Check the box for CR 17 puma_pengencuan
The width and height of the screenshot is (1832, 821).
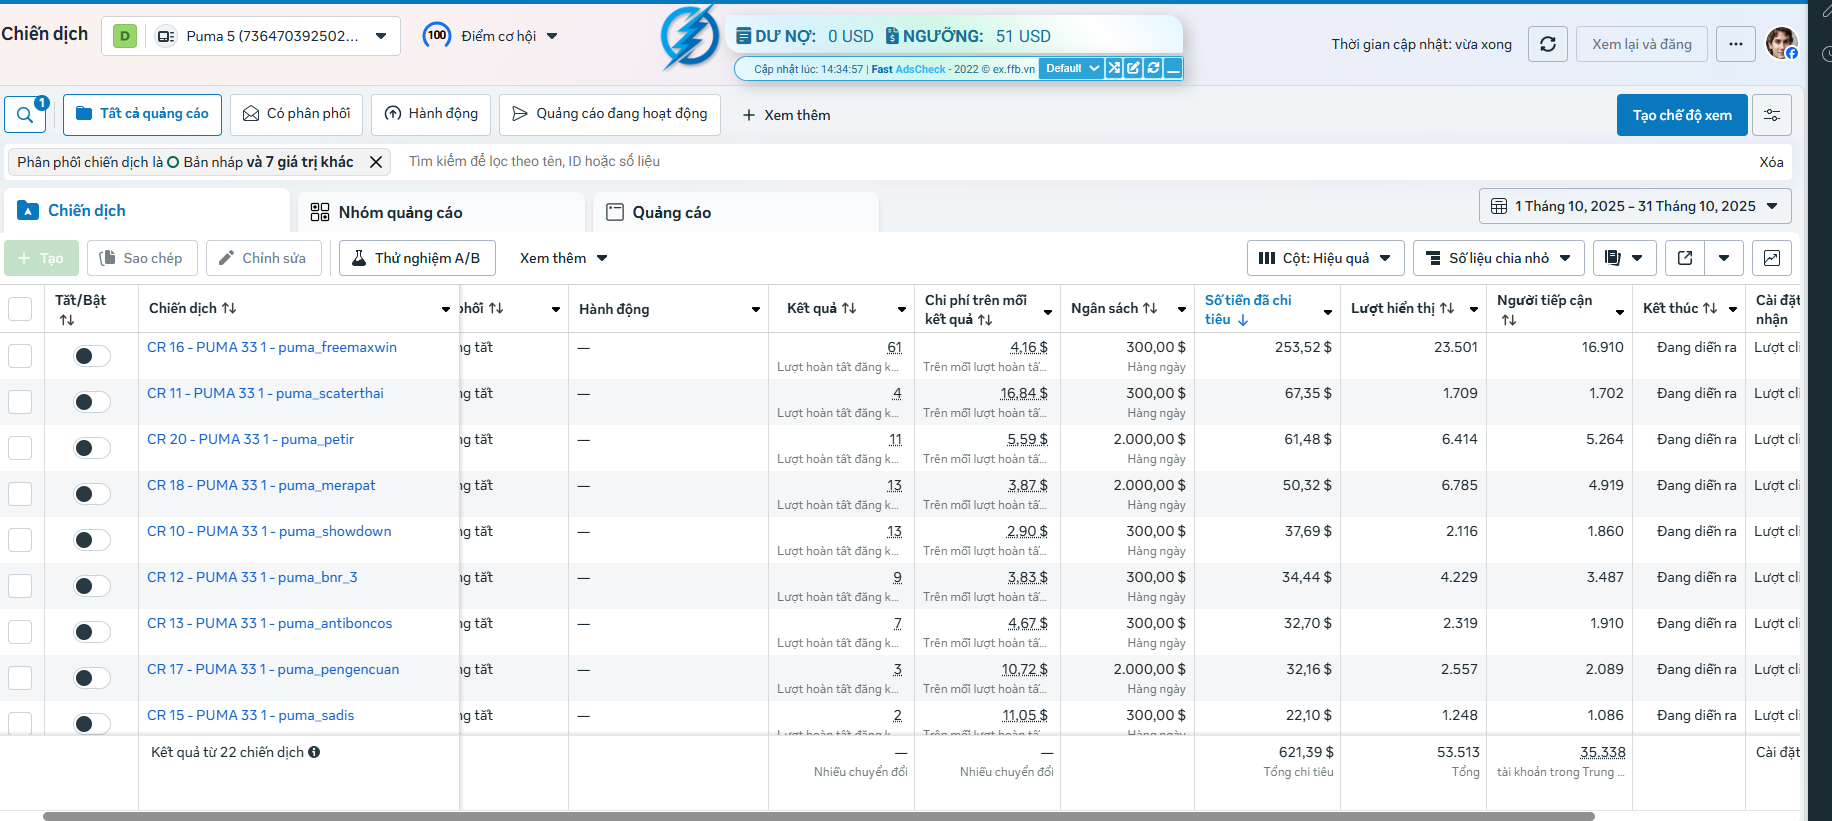point(20,678)
